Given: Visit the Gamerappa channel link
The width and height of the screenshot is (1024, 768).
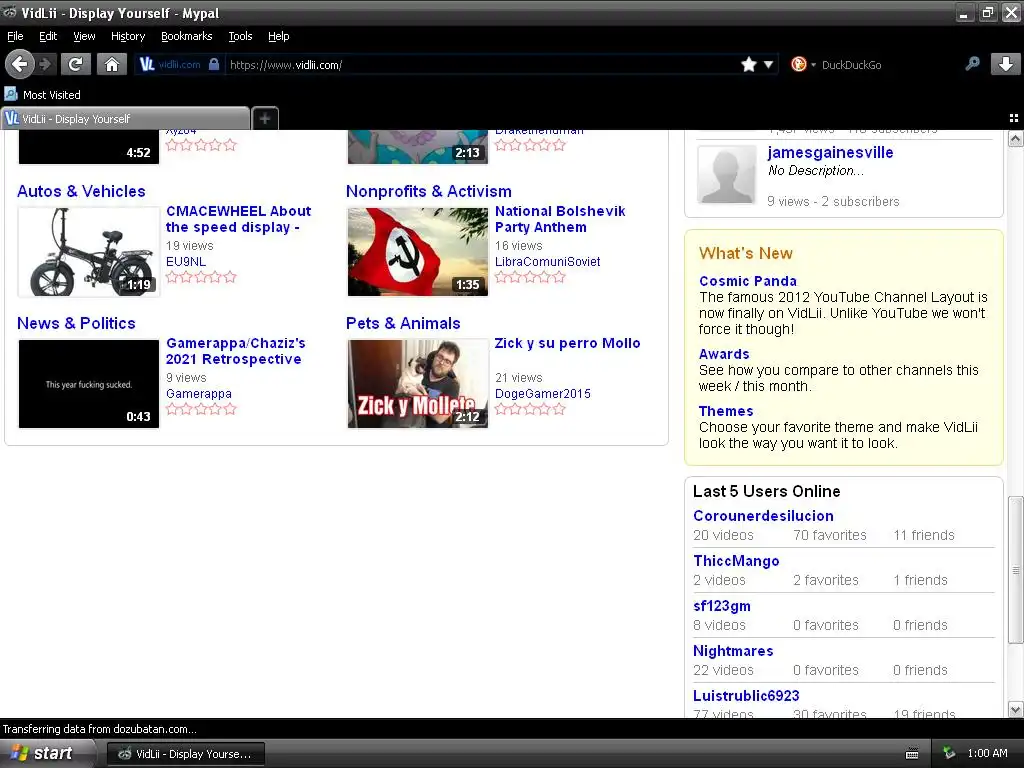Looking at the screenshot, I should [x=199, y=394].
